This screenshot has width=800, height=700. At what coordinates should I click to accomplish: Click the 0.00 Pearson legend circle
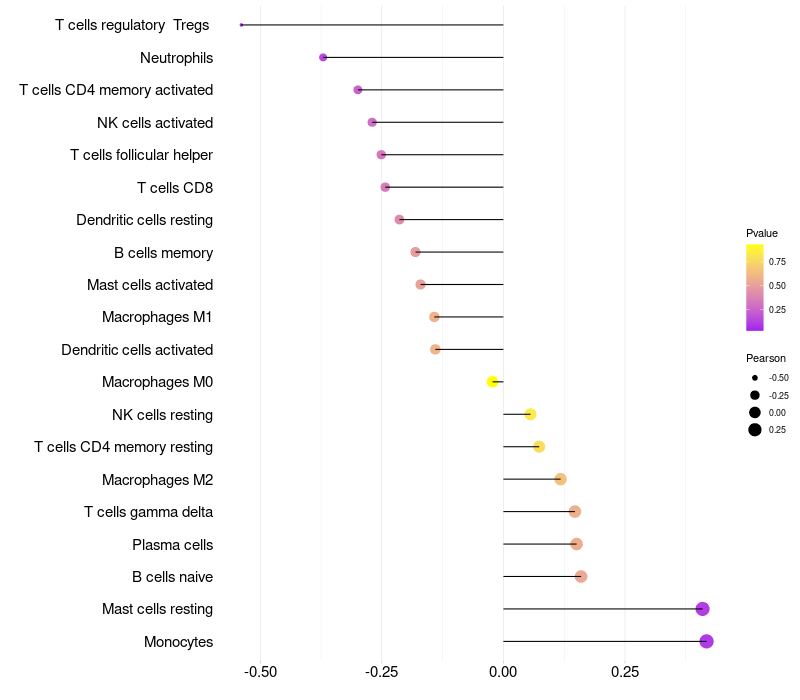[x=755, y=412]
